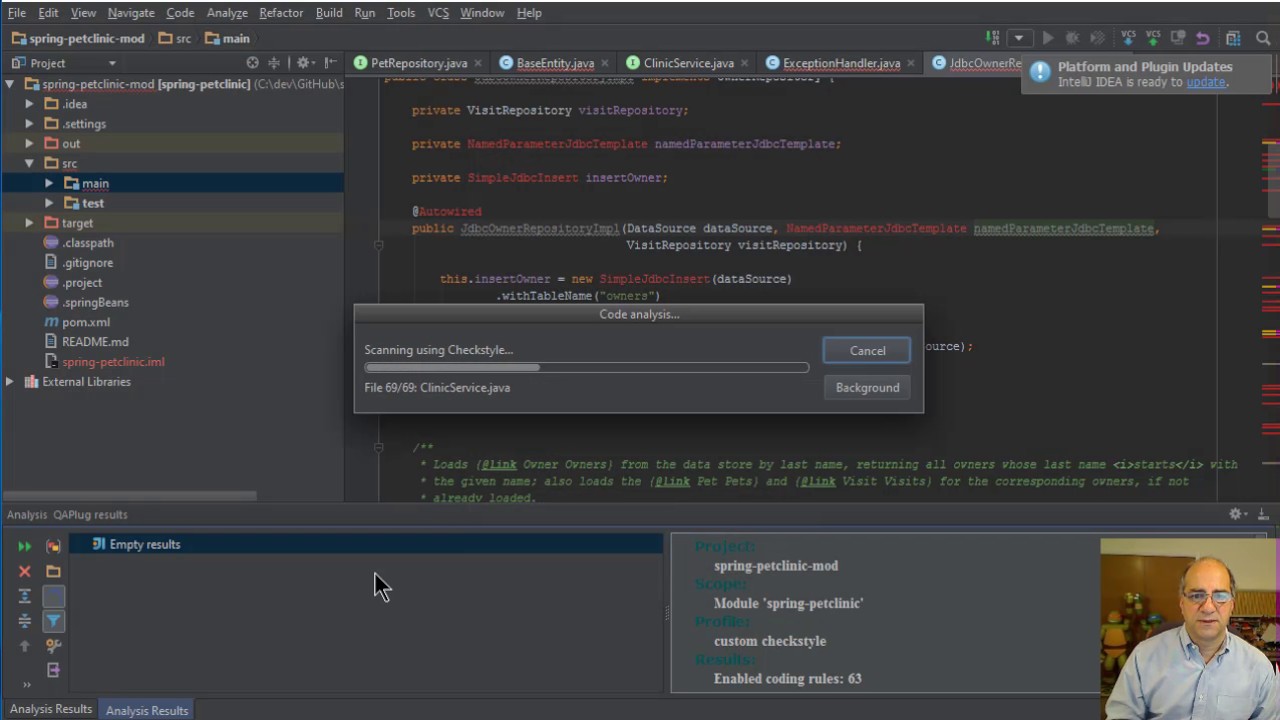Click green double-arrow rerun analysis icon
The width and height of the screenshot is (1280, 720).
coord(25,546)
